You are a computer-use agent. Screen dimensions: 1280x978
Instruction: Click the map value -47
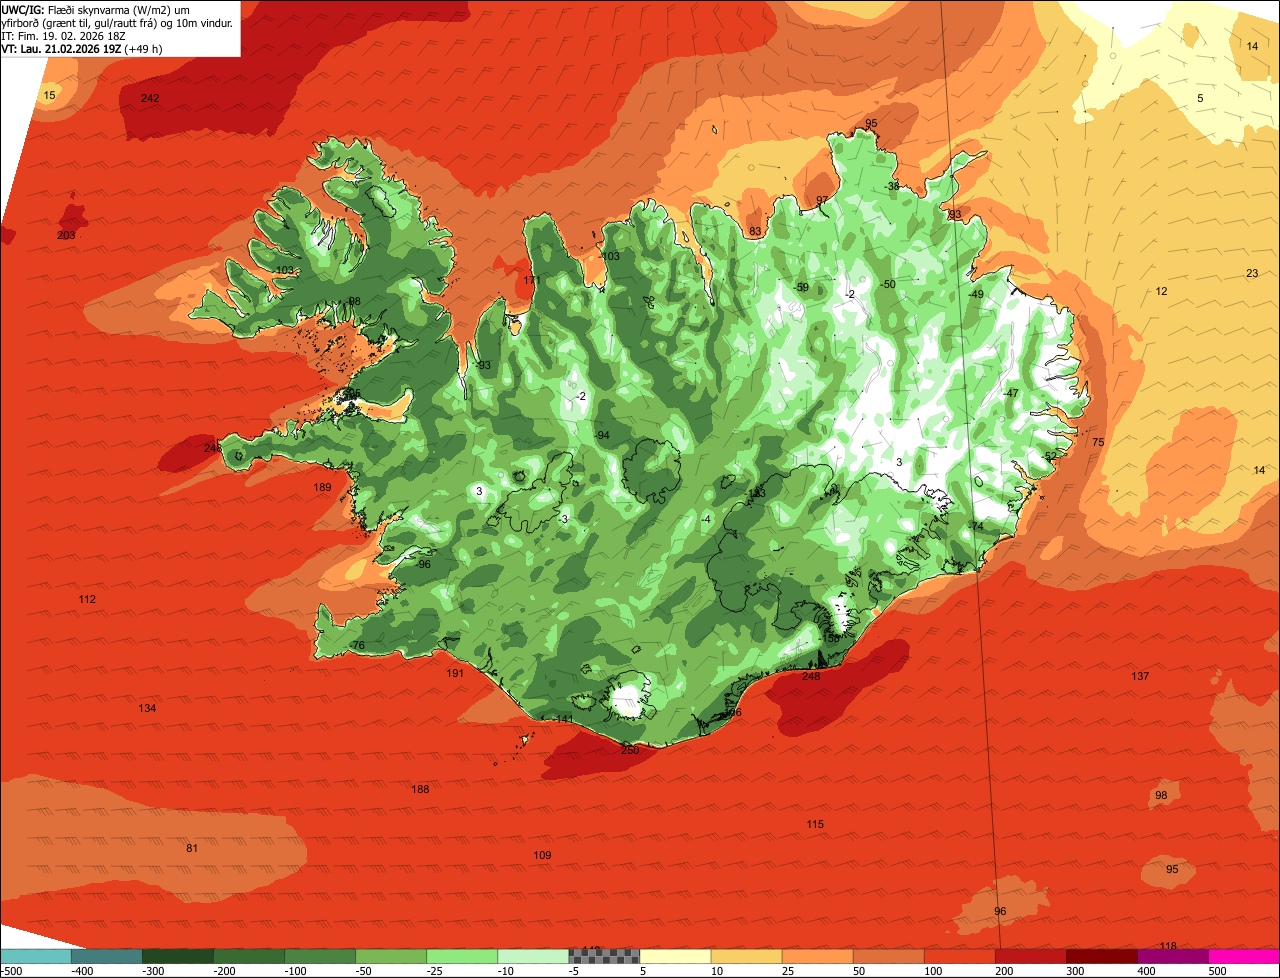(x=1010, y=393)
